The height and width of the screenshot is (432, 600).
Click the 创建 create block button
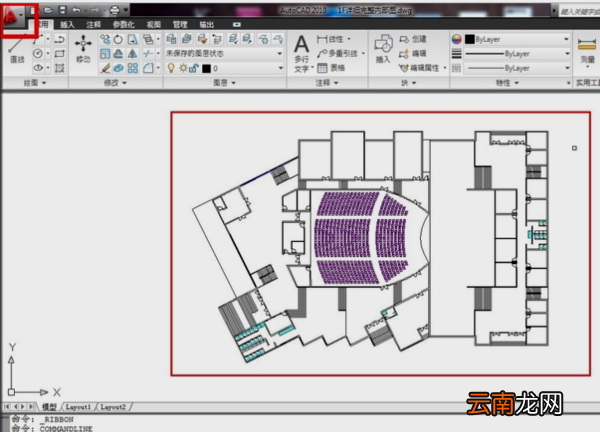413,39
